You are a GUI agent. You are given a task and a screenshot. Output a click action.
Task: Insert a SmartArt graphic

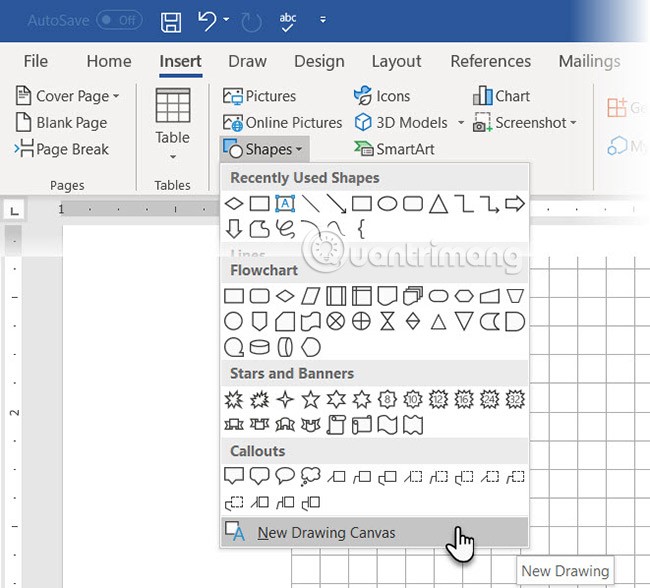pyautogui.click(x=394, y=149)
